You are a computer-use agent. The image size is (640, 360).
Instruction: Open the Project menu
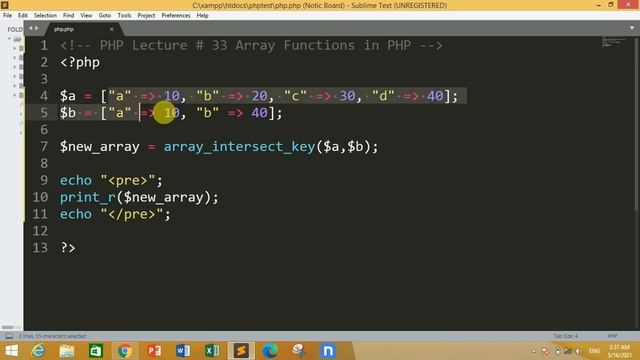(146, 16)
